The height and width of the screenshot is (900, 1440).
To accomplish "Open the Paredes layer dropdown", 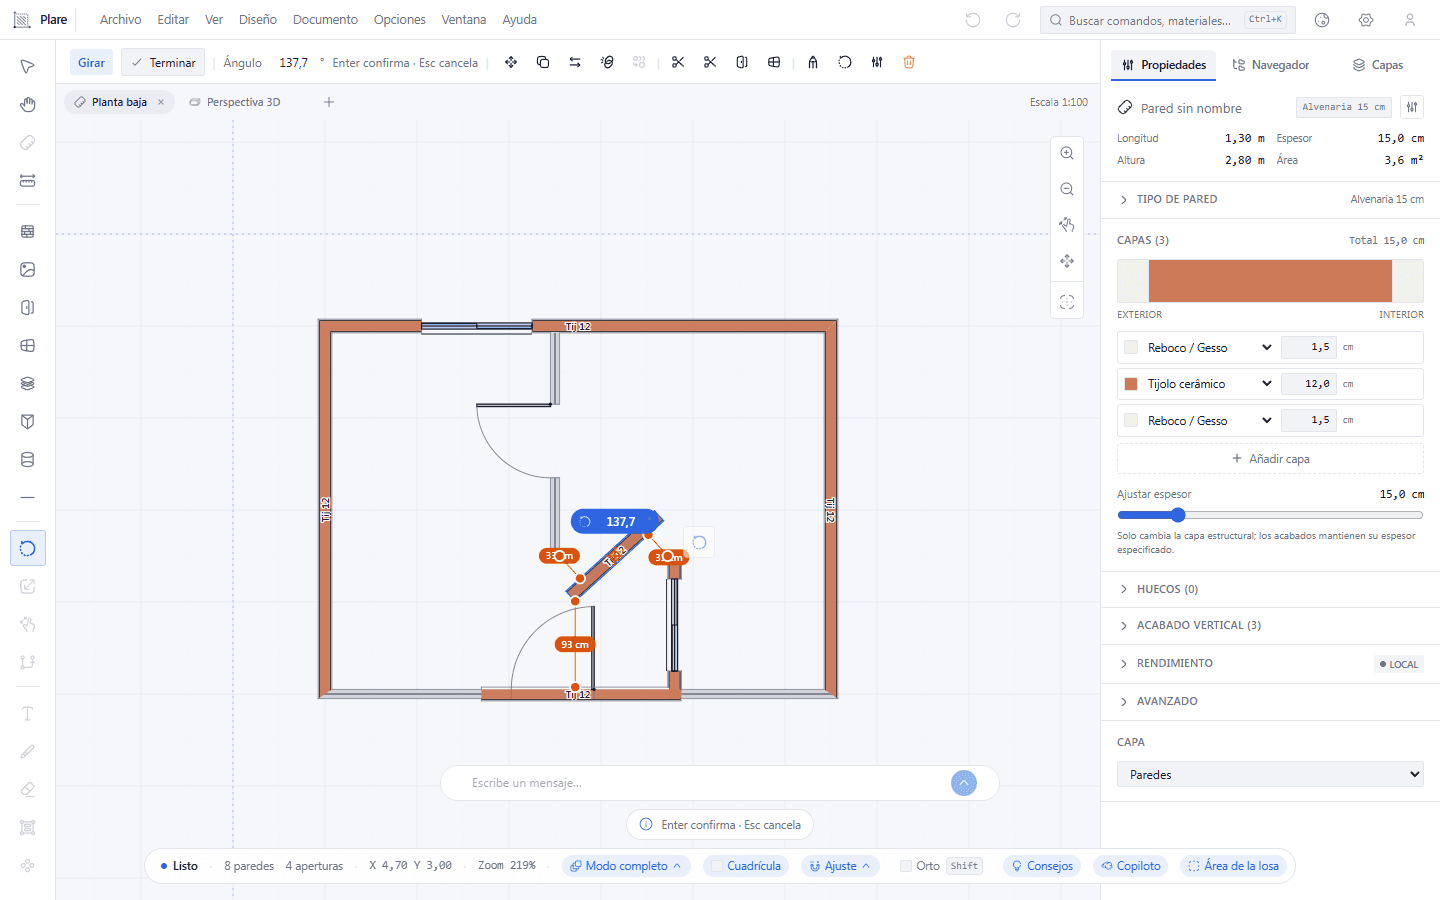I will (x=1270, y=775).
